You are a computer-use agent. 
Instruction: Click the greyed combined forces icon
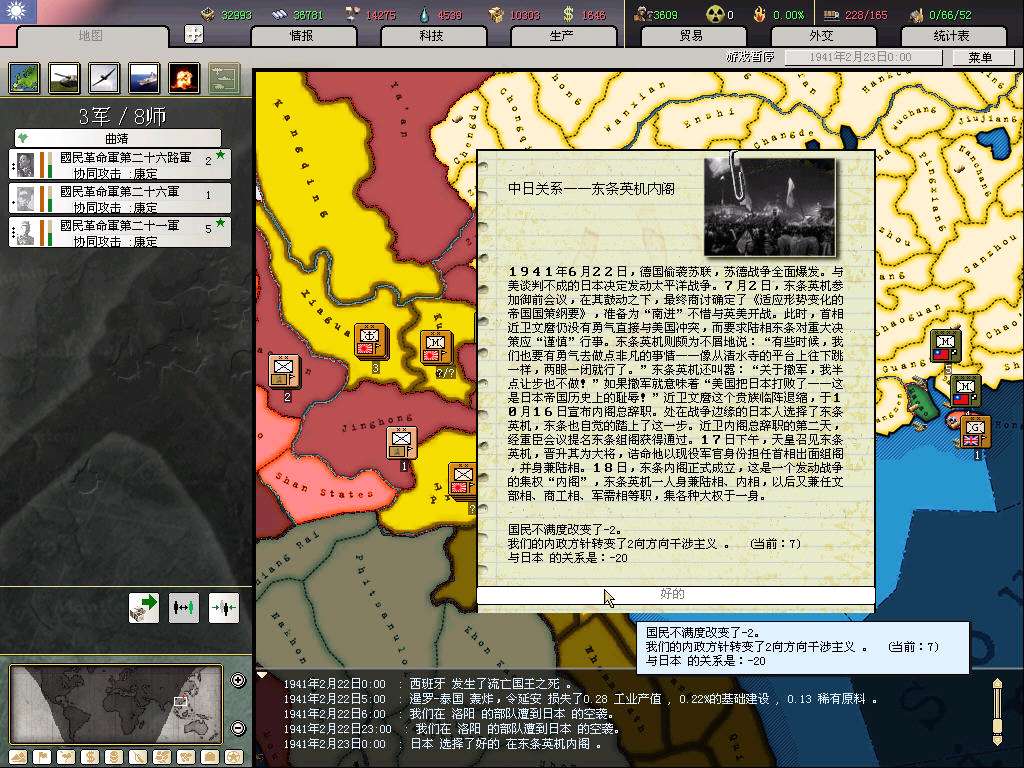tap(224, 78)
